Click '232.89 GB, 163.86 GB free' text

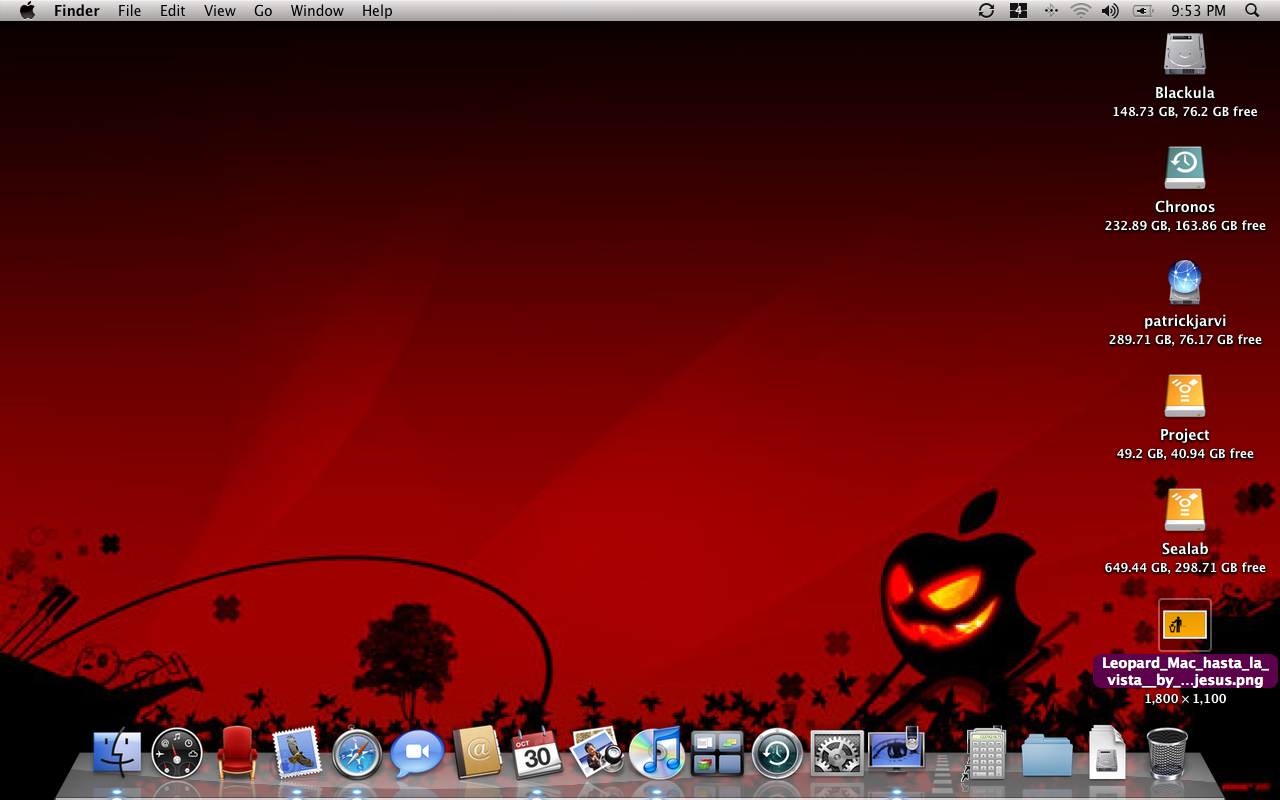1185,226
